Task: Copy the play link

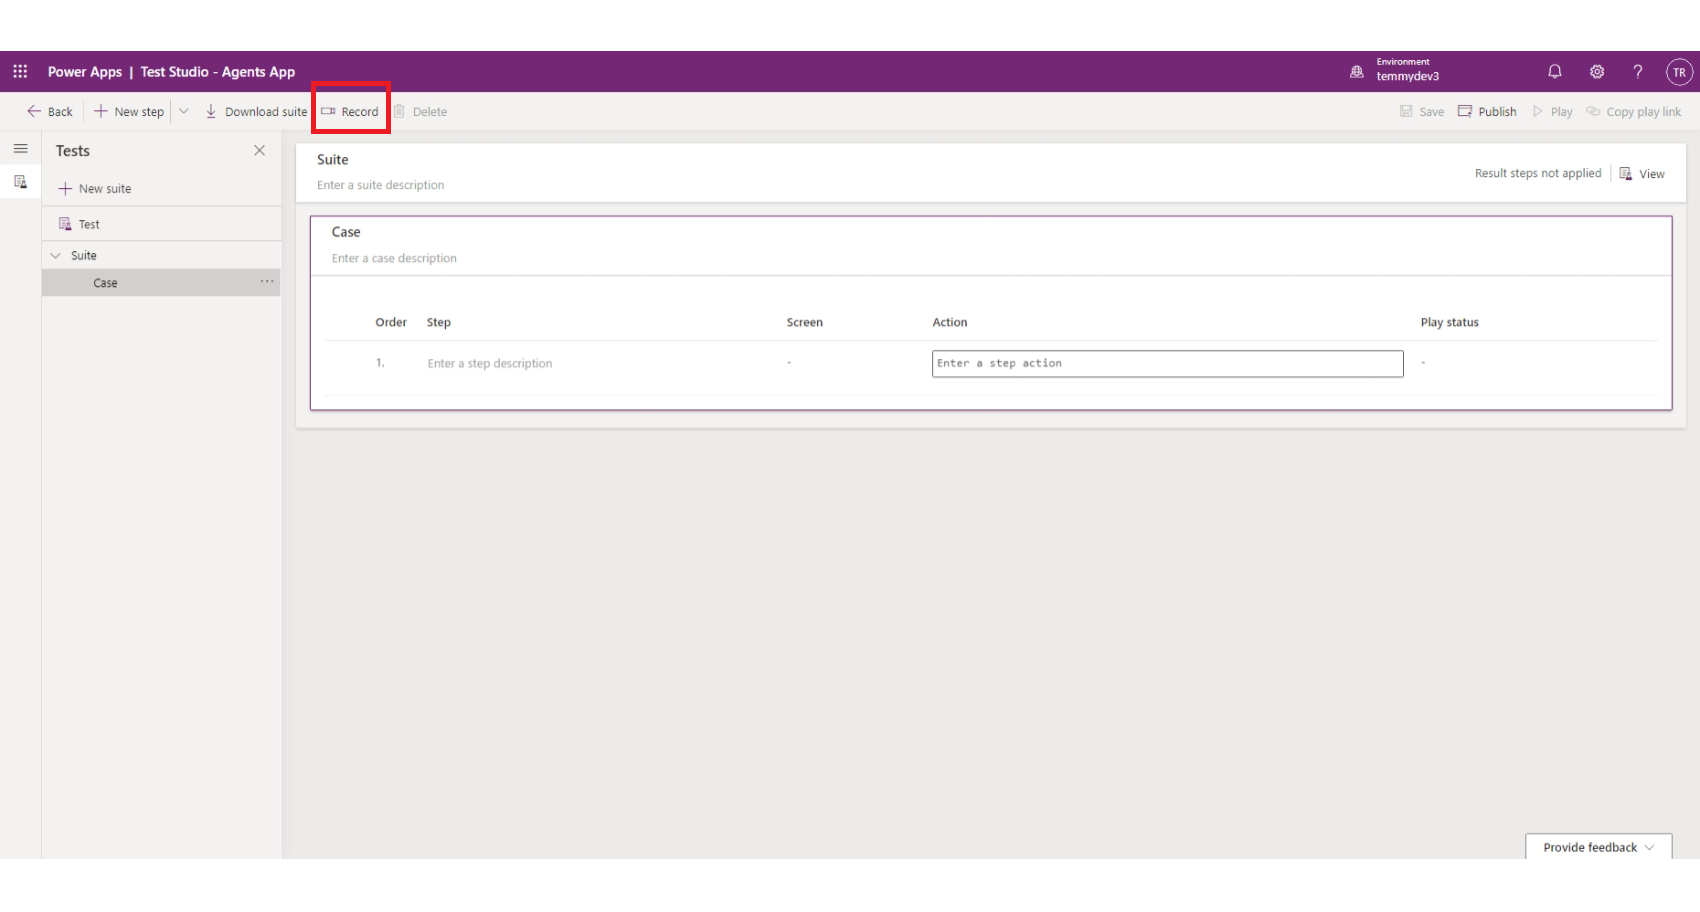Action: tap(1634, 112)
